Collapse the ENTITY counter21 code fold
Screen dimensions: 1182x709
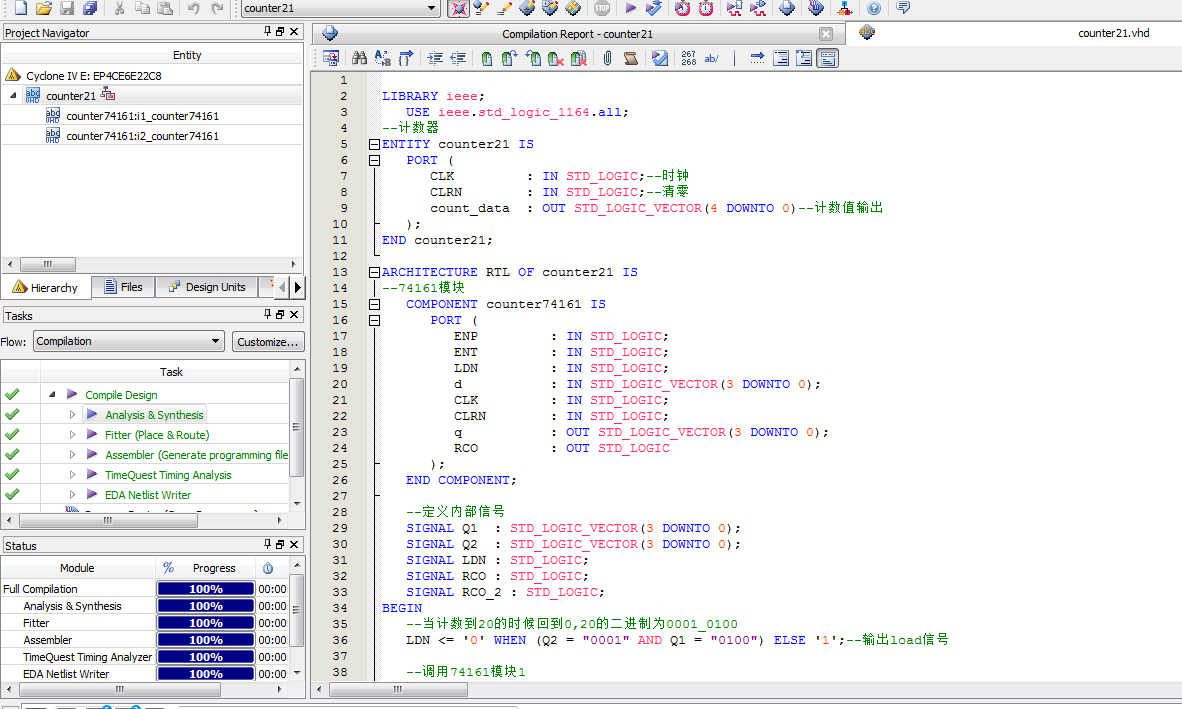click(x=374, y=144)
